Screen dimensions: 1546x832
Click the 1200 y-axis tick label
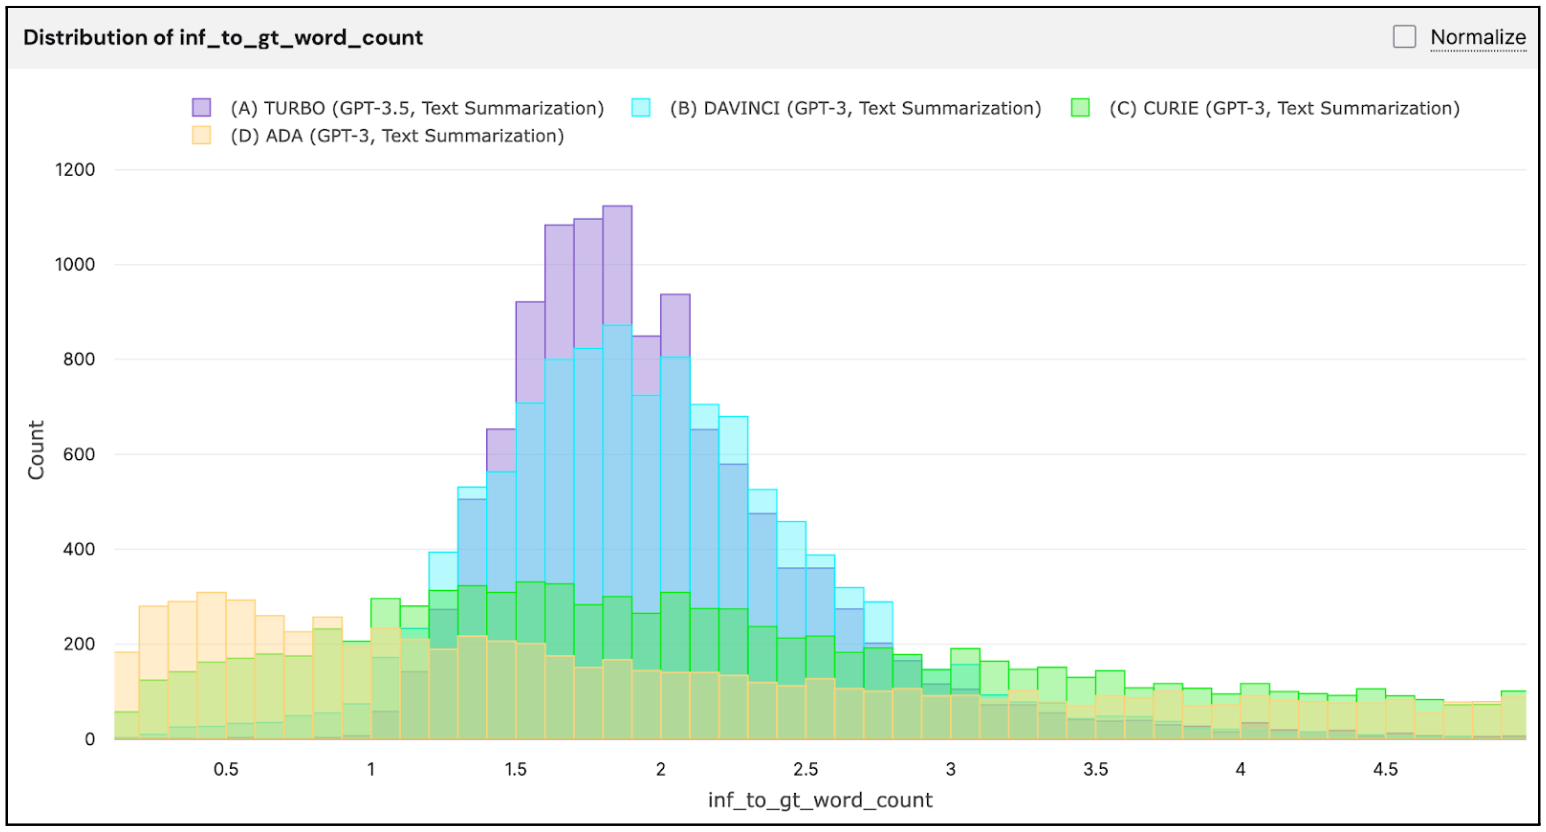[75, 169]
